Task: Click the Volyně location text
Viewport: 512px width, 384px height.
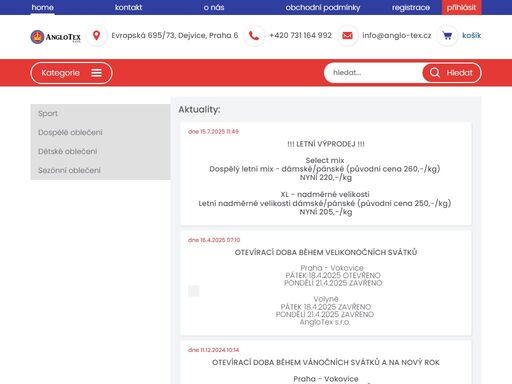Action: (326, 299)
